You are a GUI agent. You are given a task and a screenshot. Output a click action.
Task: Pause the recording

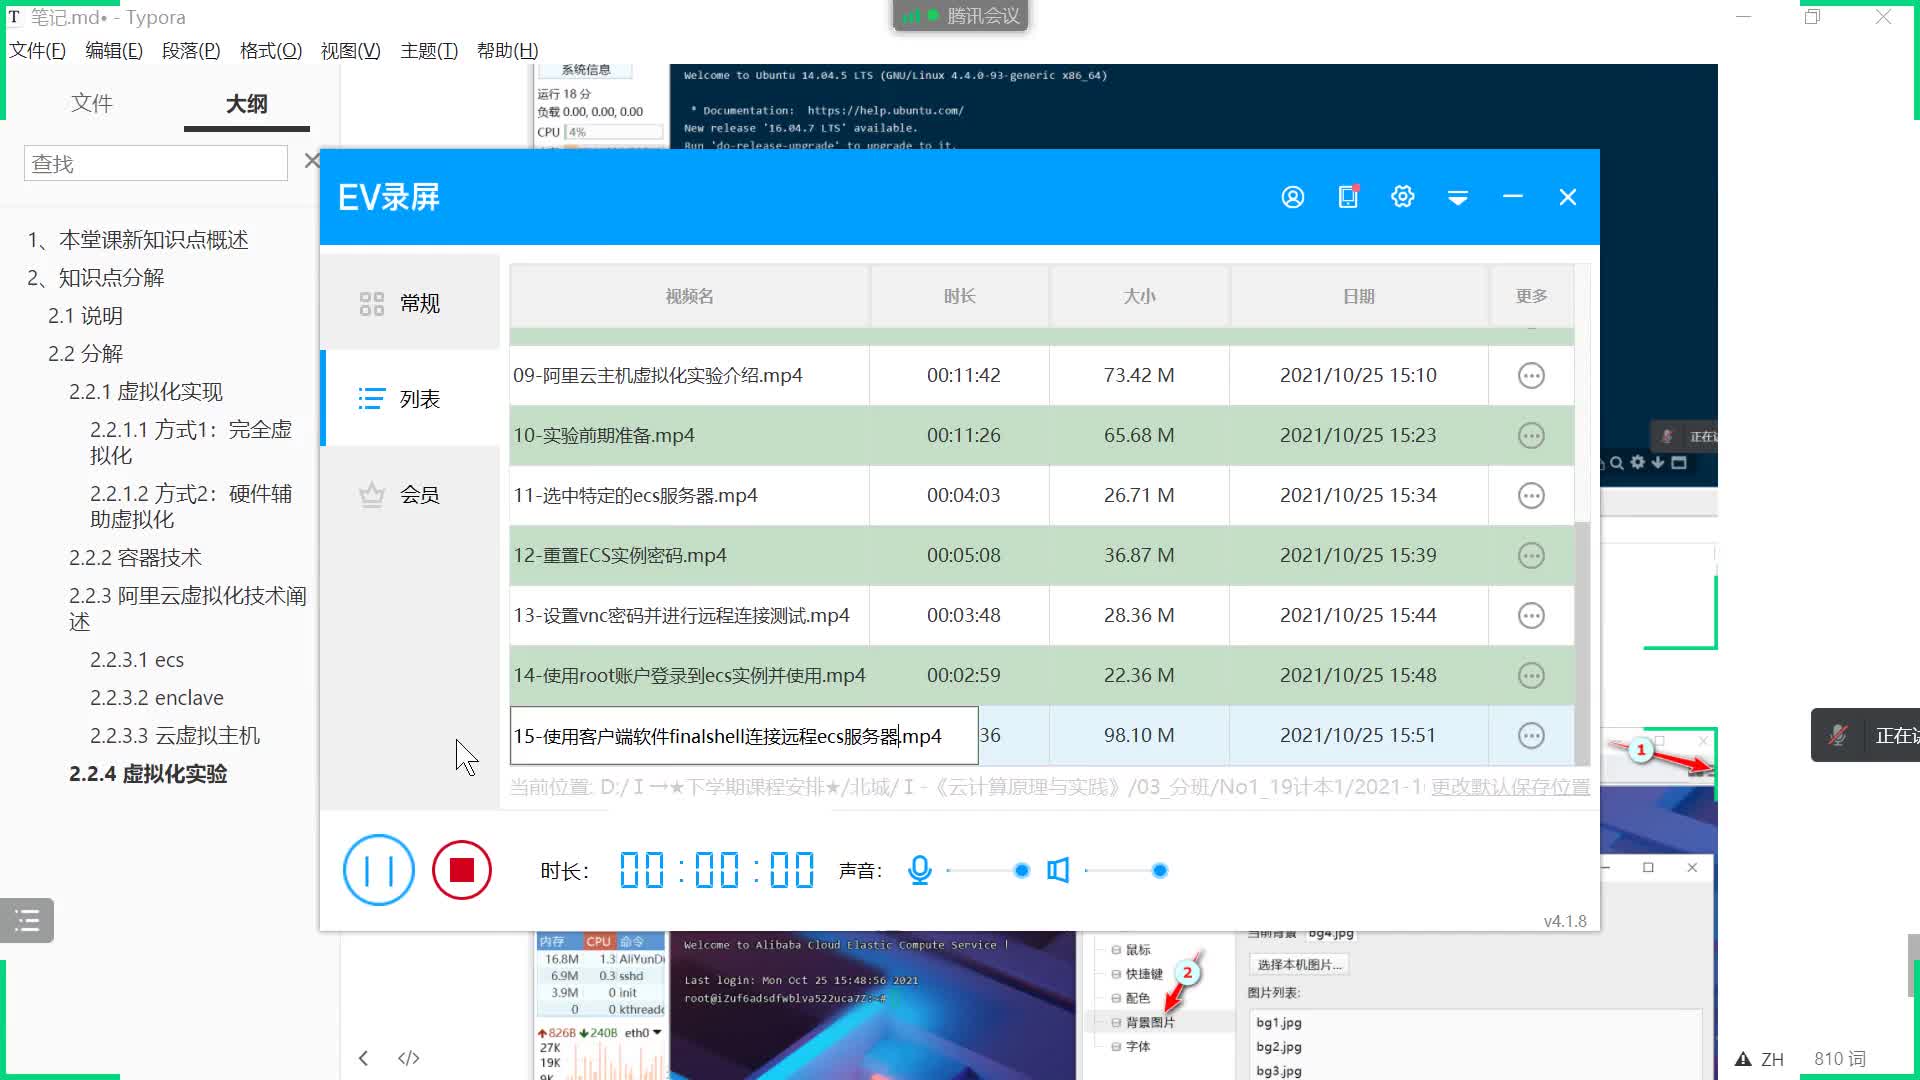378,870
